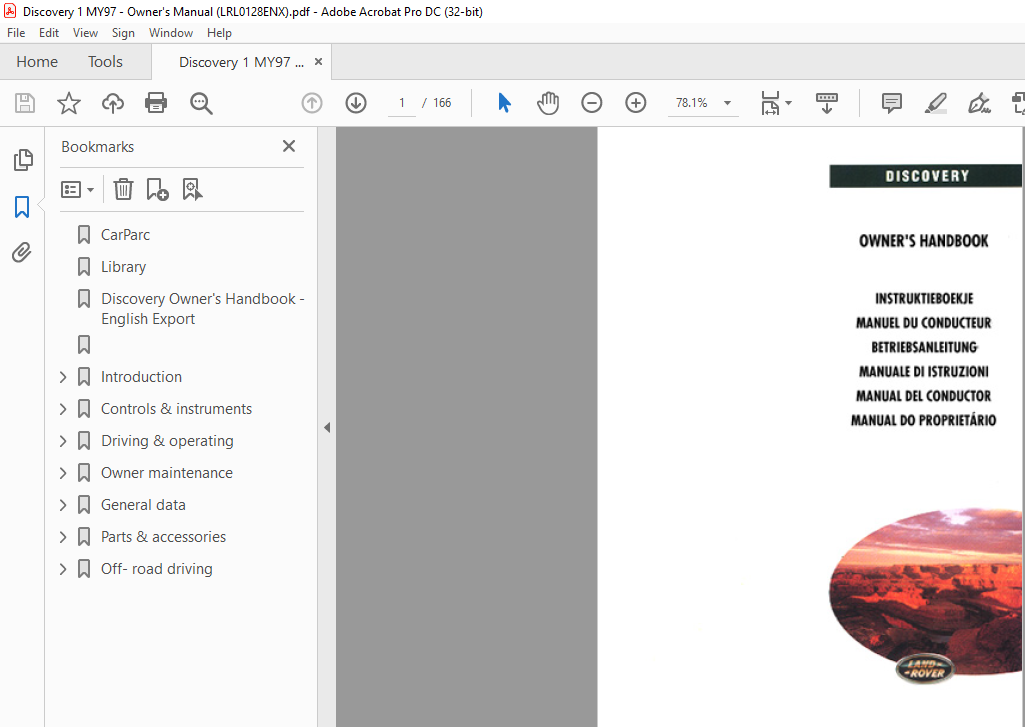Select the Off- road driving bookmark label

[x=157, y=569]
